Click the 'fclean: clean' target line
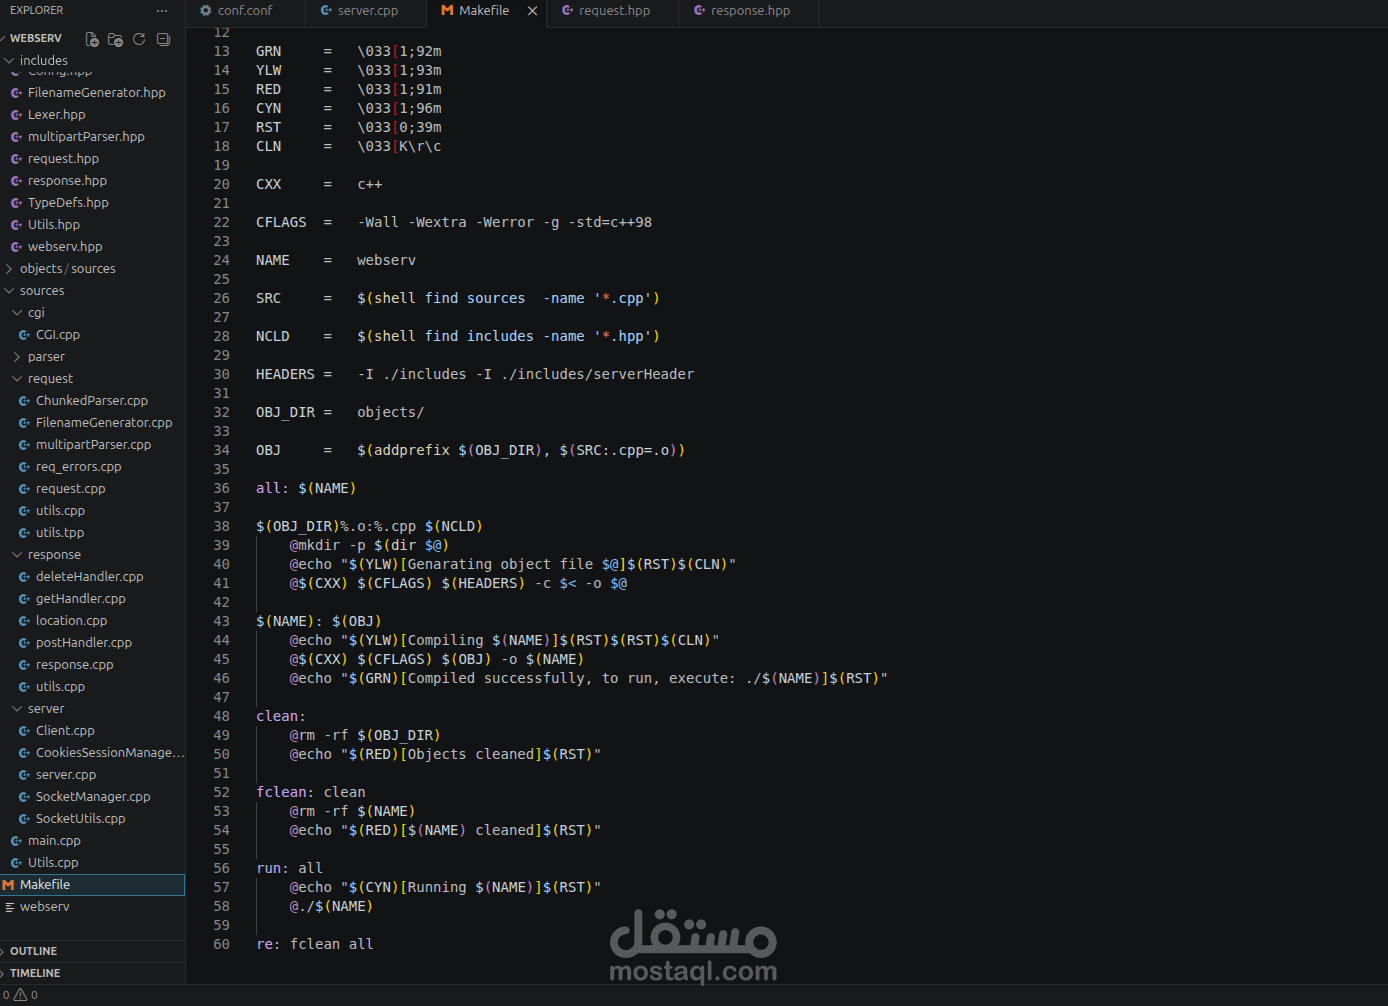 coord(310,792)
